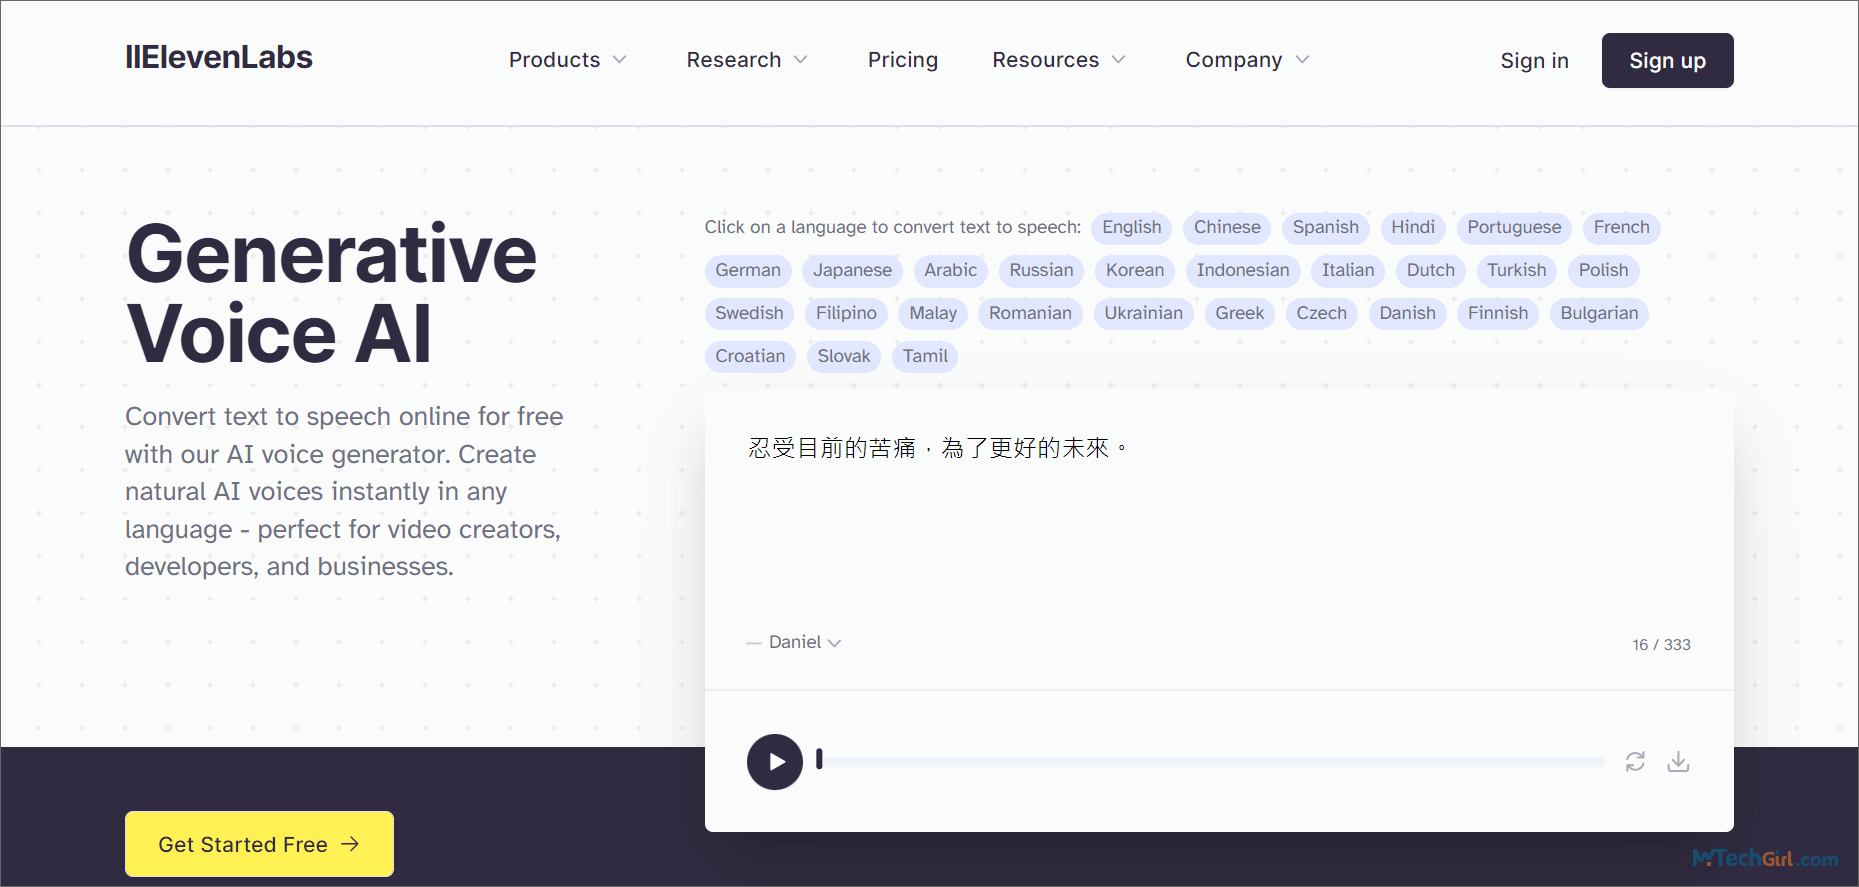Click the ElevenLabs logo
Image resolution: width=1859 pixels, height=887 pixels.
tap(219, 57)
